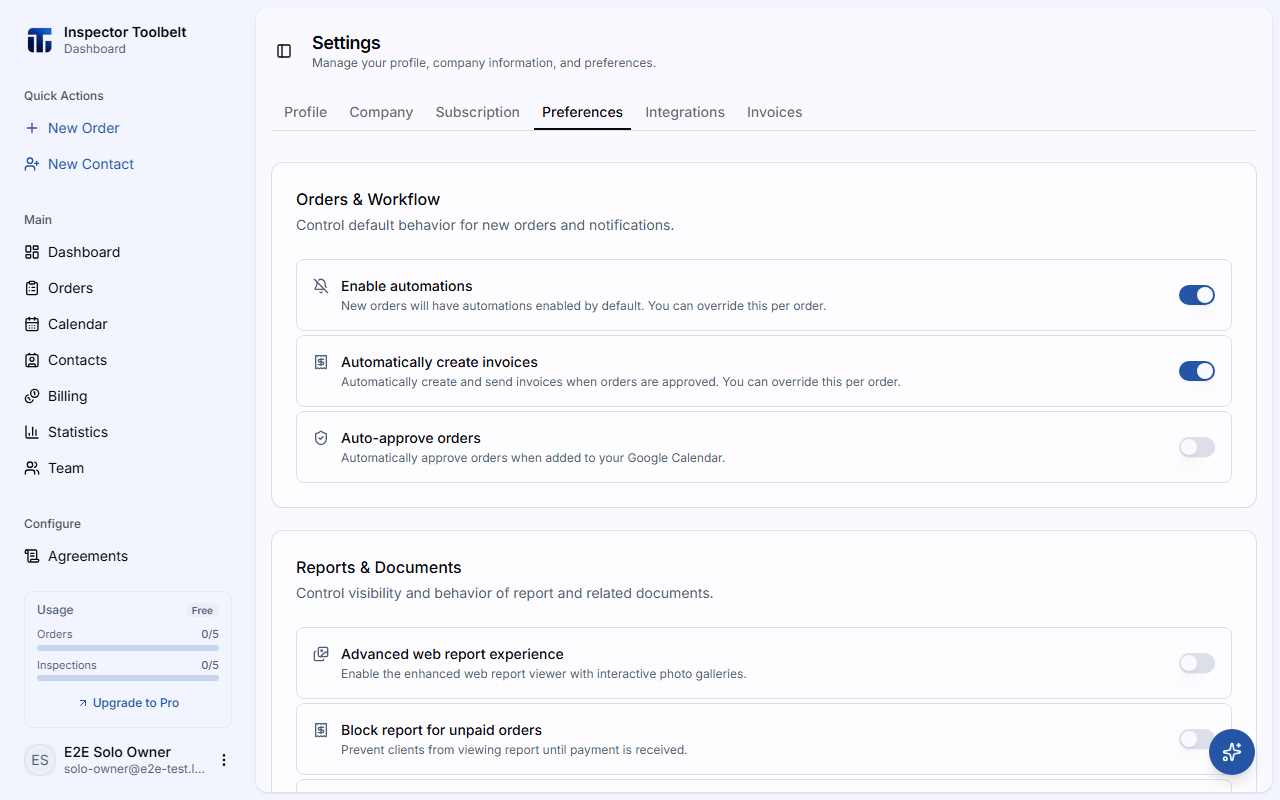
Task: Click the Inspections usage progress bar
Action: pos(128,678)
